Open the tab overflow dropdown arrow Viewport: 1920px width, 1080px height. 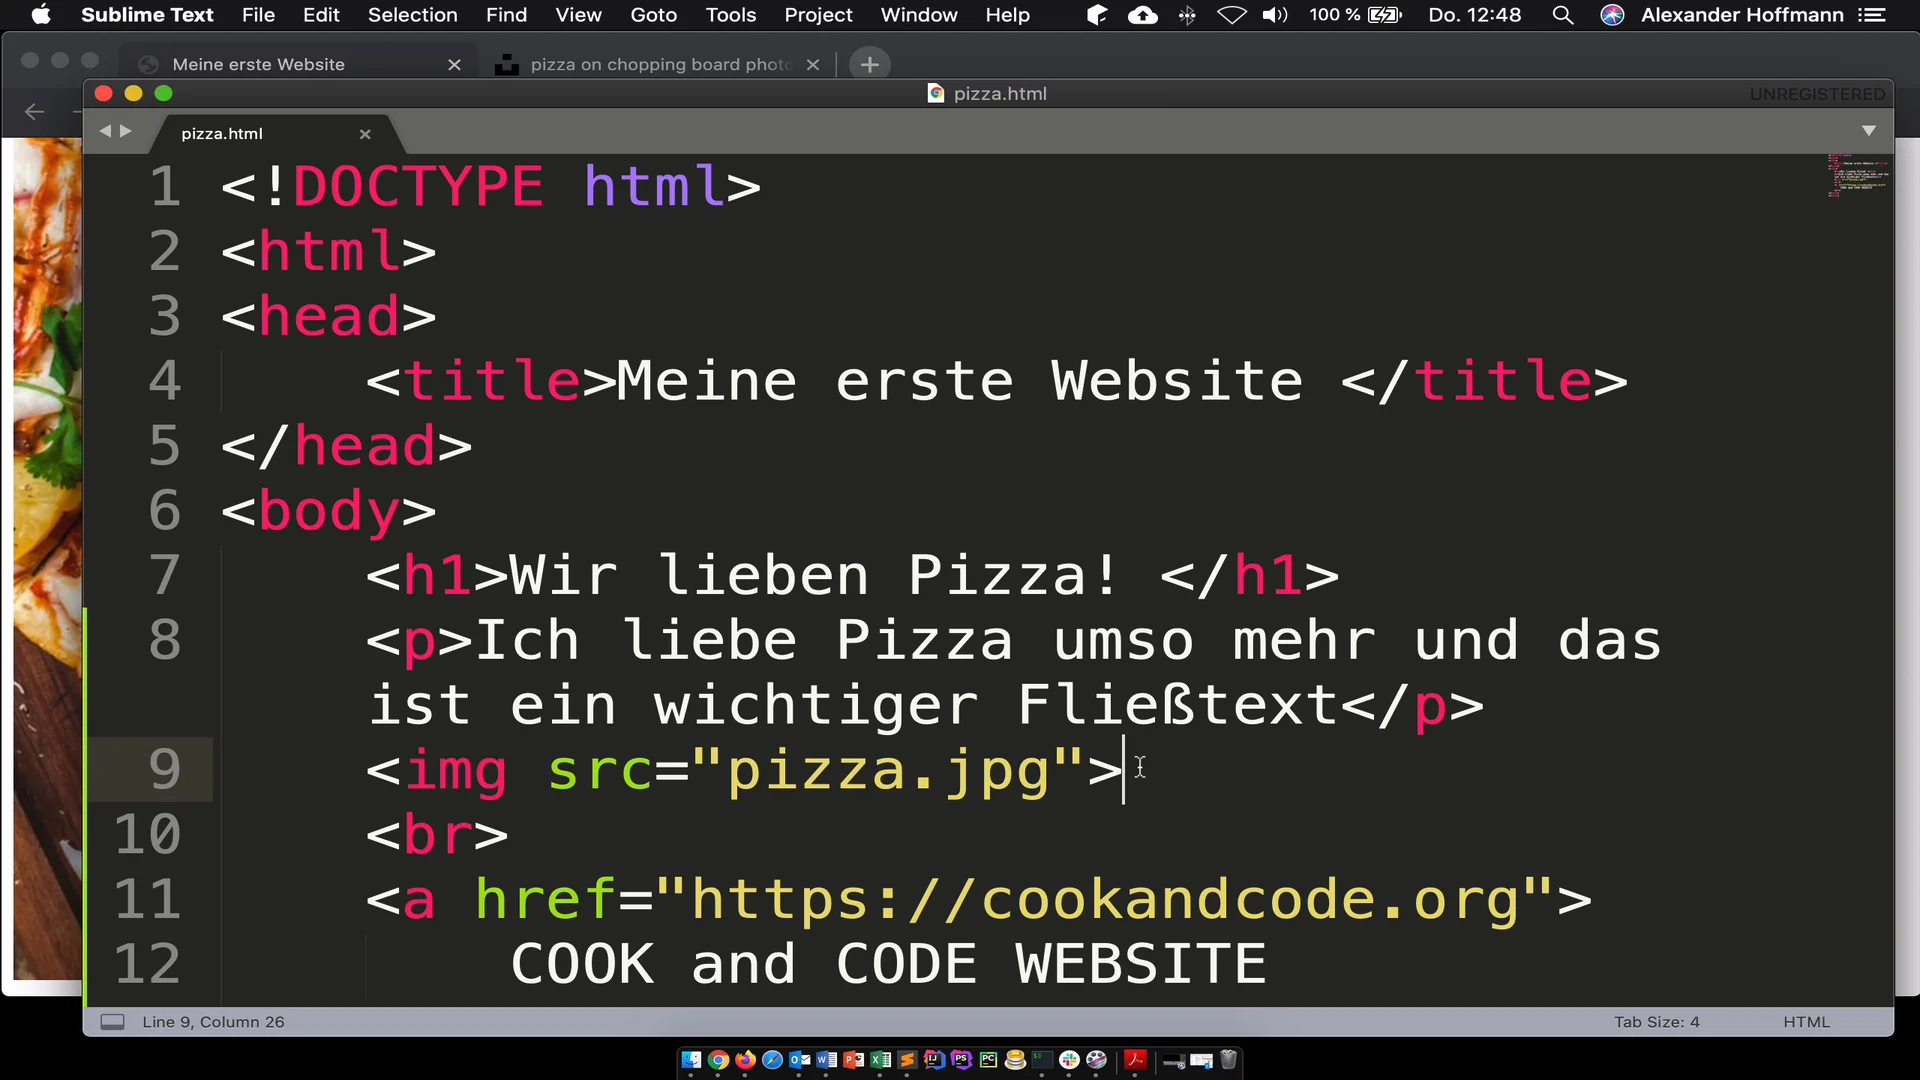(x=1868, y=130)
